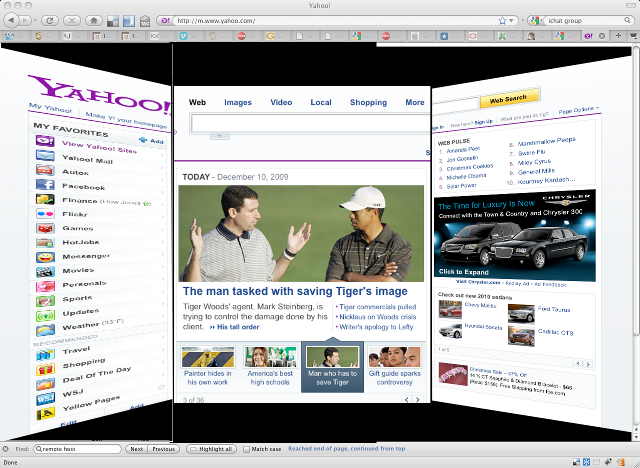Click the Yahoo favicon in the address bar
The width and height of the screenshot is (640, 468).
click(165, 20)
